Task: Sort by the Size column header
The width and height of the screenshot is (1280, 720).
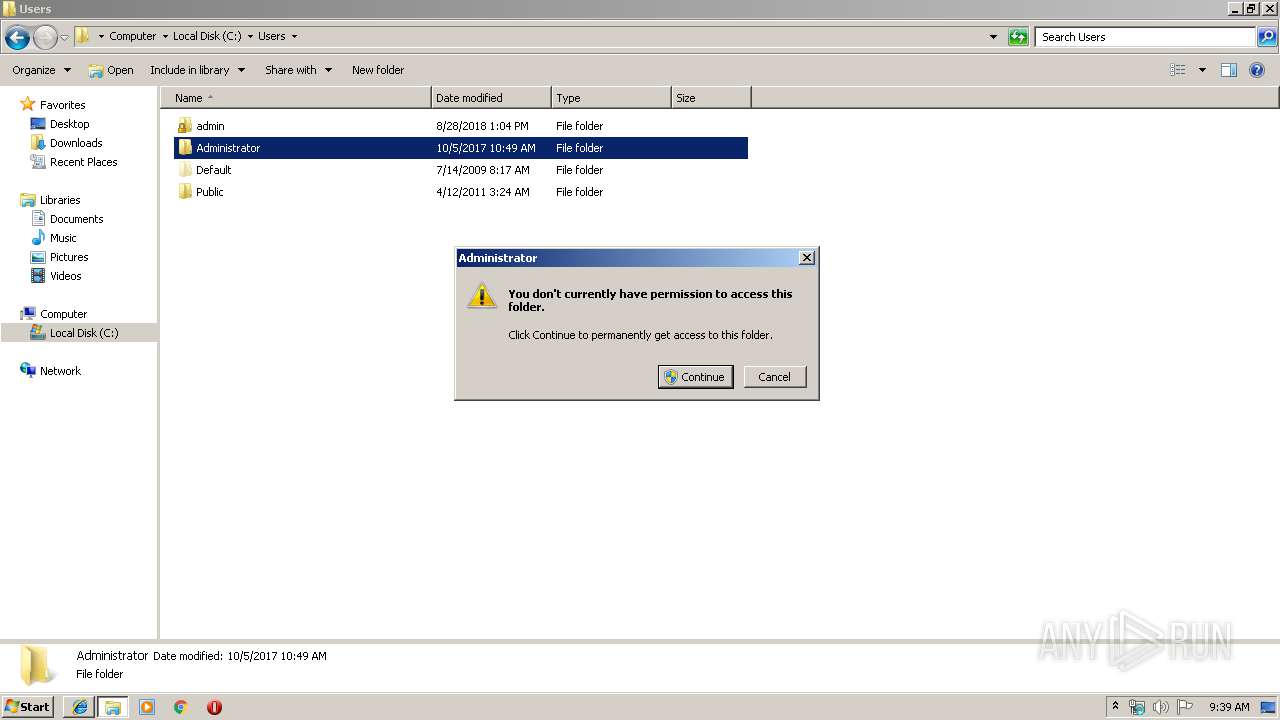Action: [x=711, y=98]
